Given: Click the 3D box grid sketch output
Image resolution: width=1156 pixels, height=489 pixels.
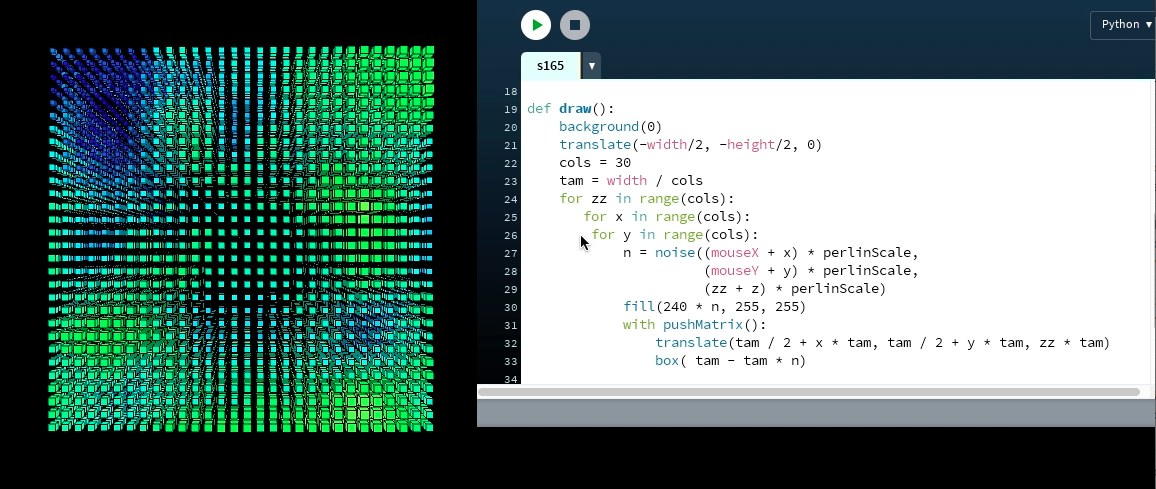Looking at the screenshot, I should 241,239.
